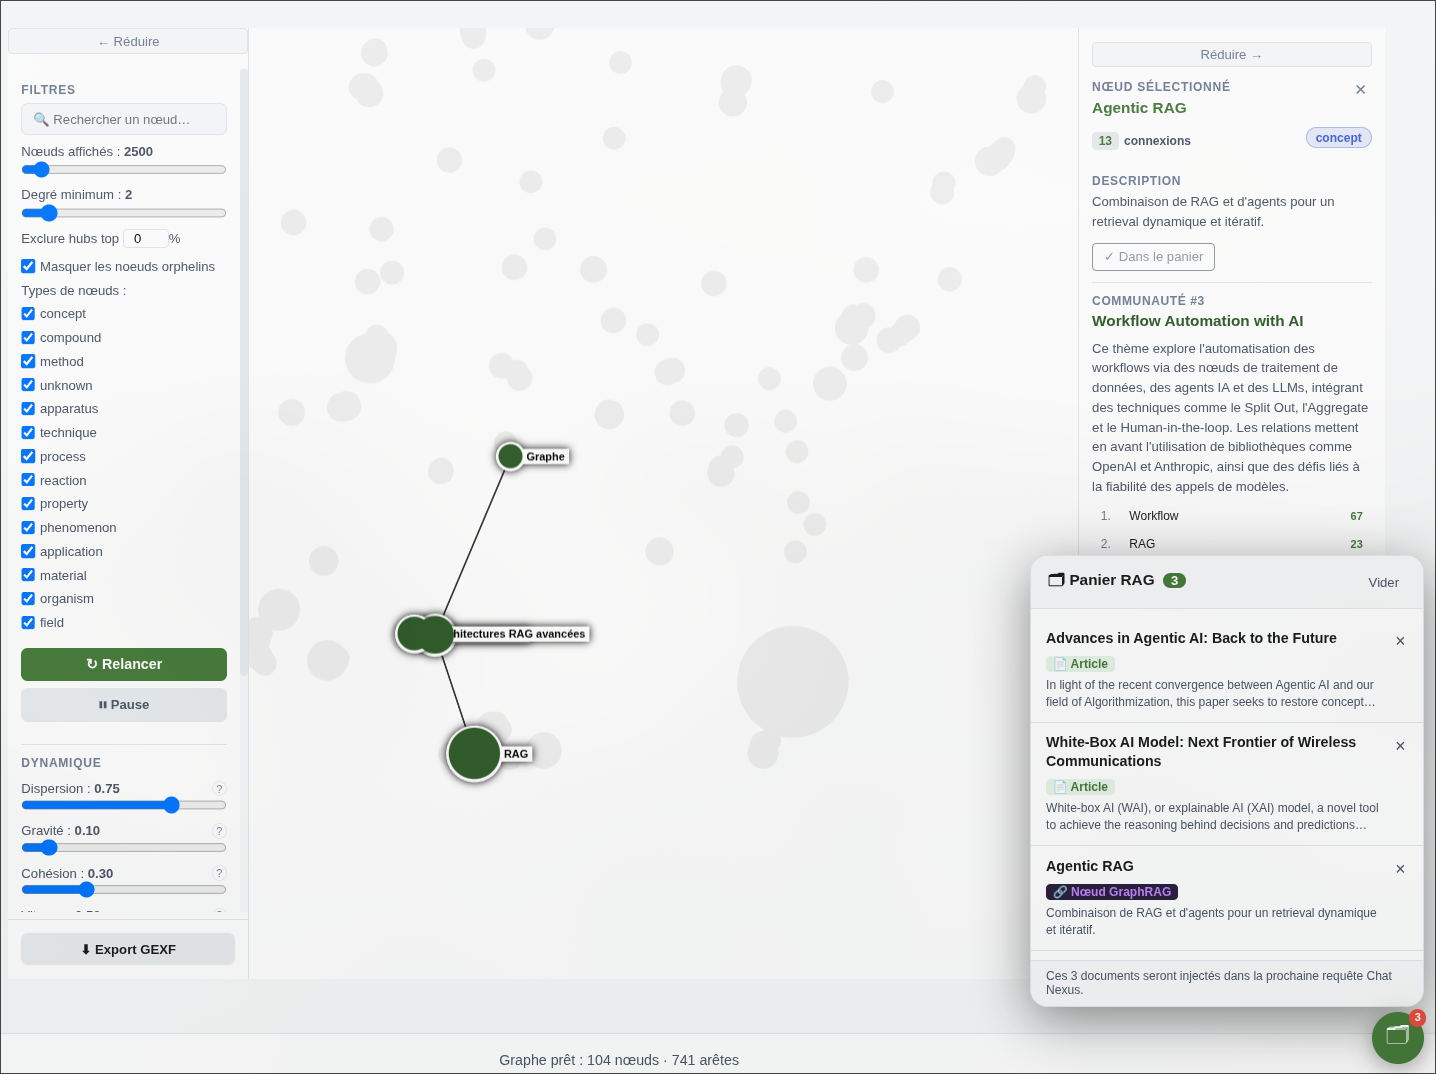Adjust the Dispersion slider
This screenshot has height=1074, width=1436.
[x=124, y=805]
